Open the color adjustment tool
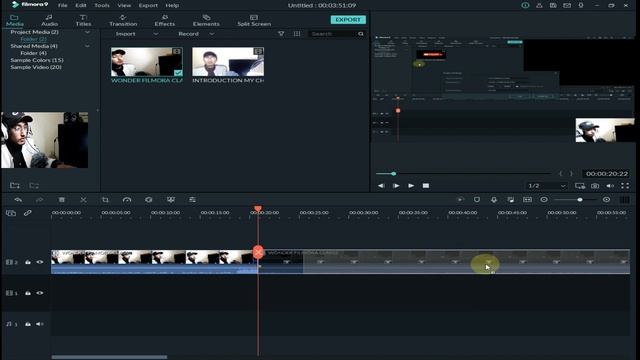Image resolution: width=640 pixels, height=360 pixels. click(149, 200)
